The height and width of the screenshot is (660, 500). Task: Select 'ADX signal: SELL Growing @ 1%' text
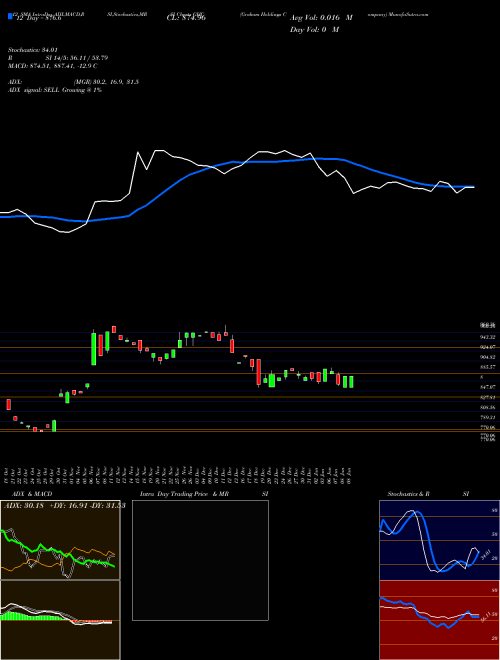point(55,90)
